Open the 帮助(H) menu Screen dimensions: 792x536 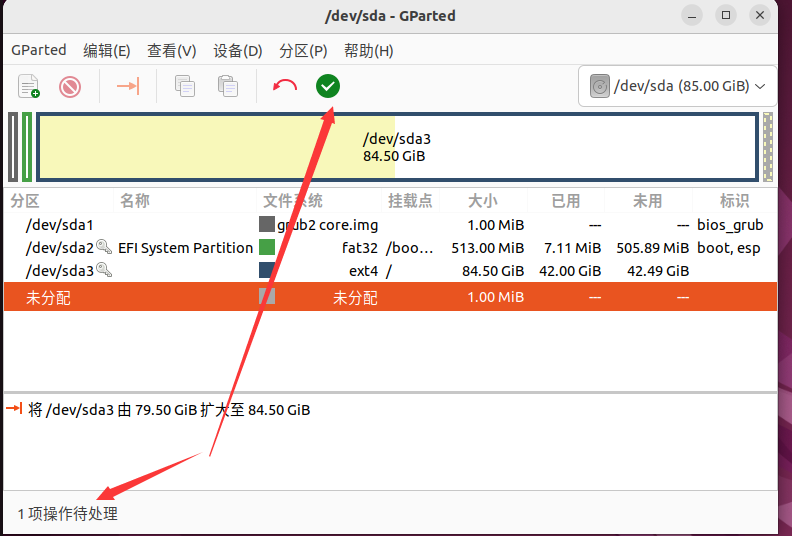[x=368, y=51]
